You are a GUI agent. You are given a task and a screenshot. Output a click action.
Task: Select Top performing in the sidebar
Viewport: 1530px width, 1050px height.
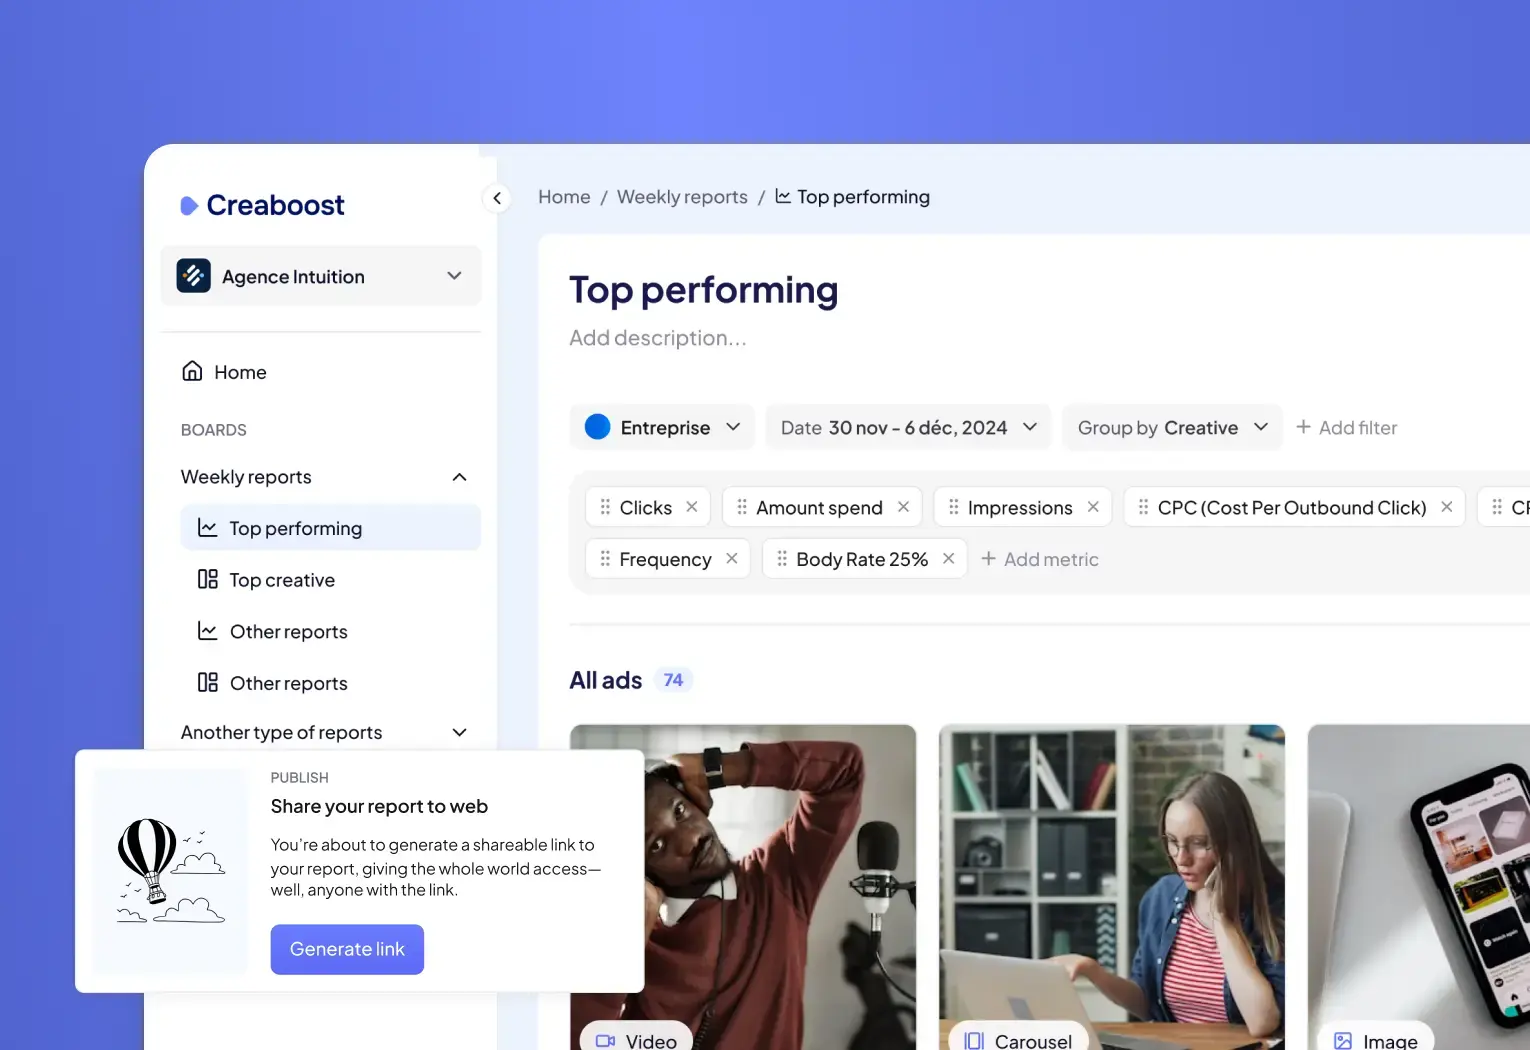click(x=330, y=528)
